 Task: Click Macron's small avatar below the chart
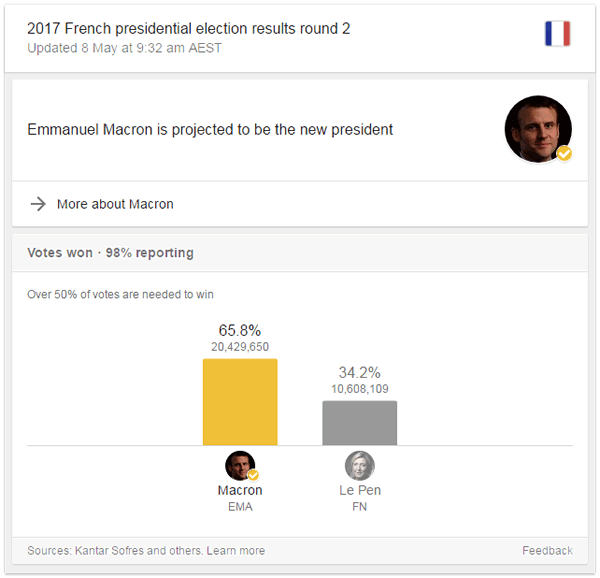pos(239,466)
